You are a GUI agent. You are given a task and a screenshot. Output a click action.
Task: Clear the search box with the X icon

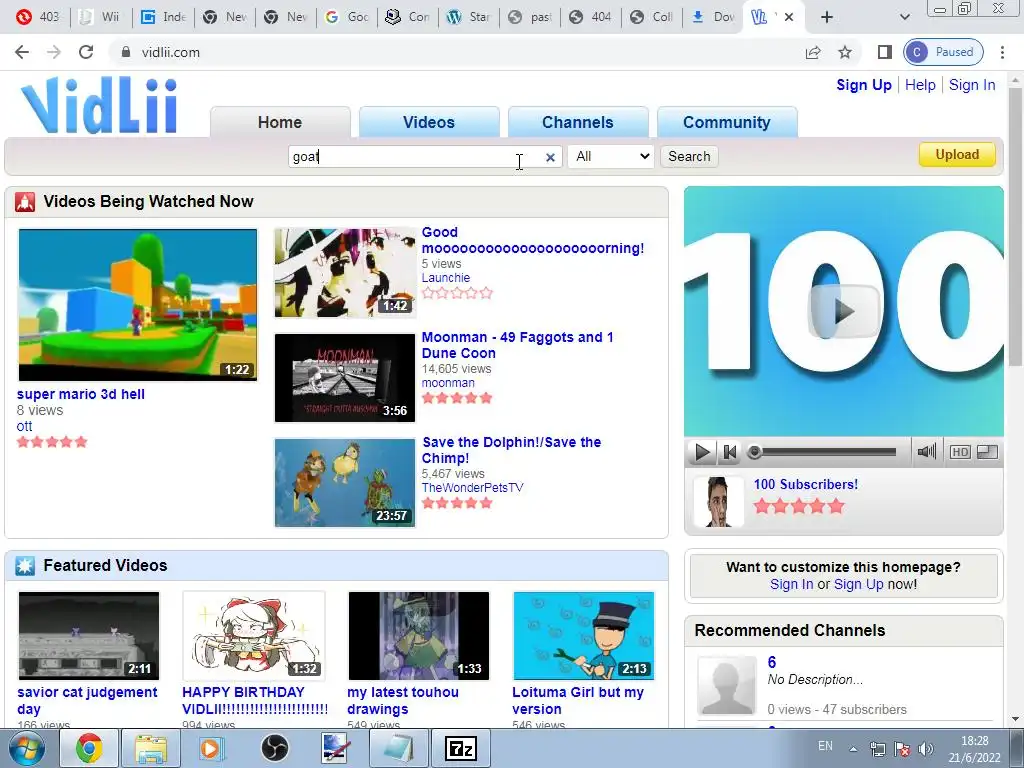tap(550, 157)
